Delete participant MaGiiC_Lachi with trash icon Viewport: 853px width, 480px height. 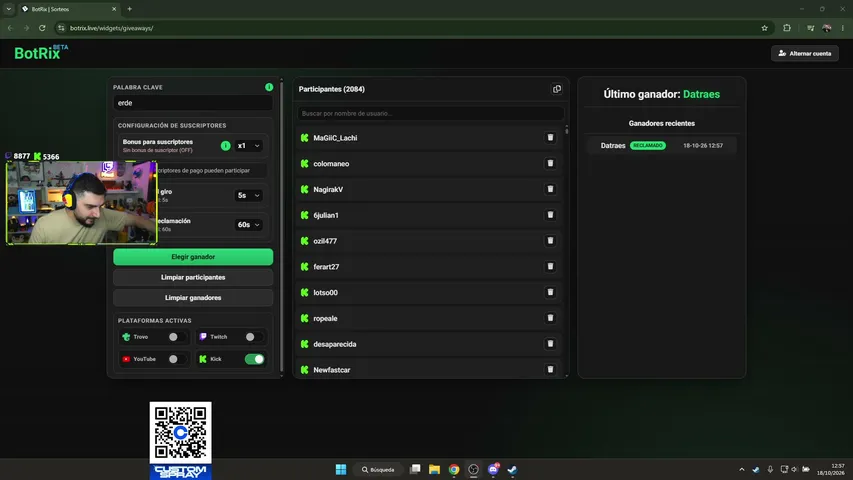click(550, 138)
